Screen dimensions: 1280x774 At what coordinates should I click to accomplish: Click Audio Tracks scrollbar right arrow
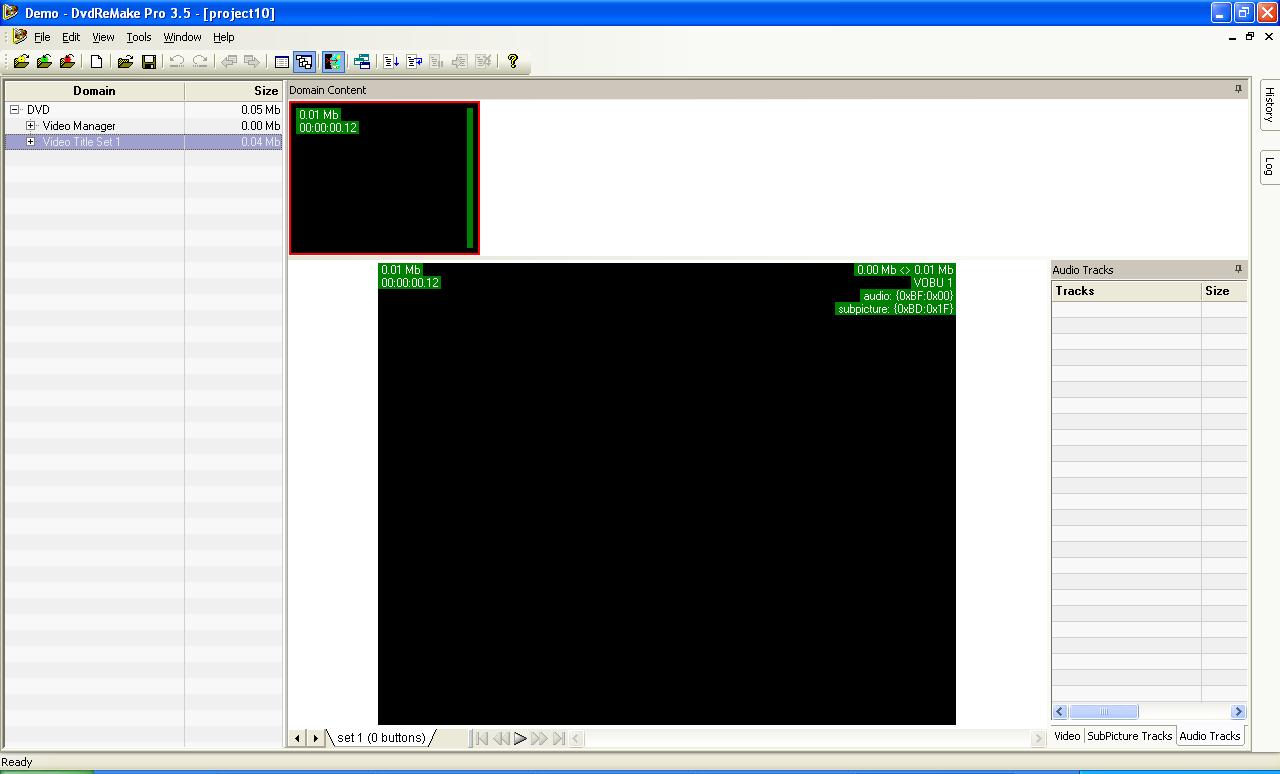tap(1238, 712)
